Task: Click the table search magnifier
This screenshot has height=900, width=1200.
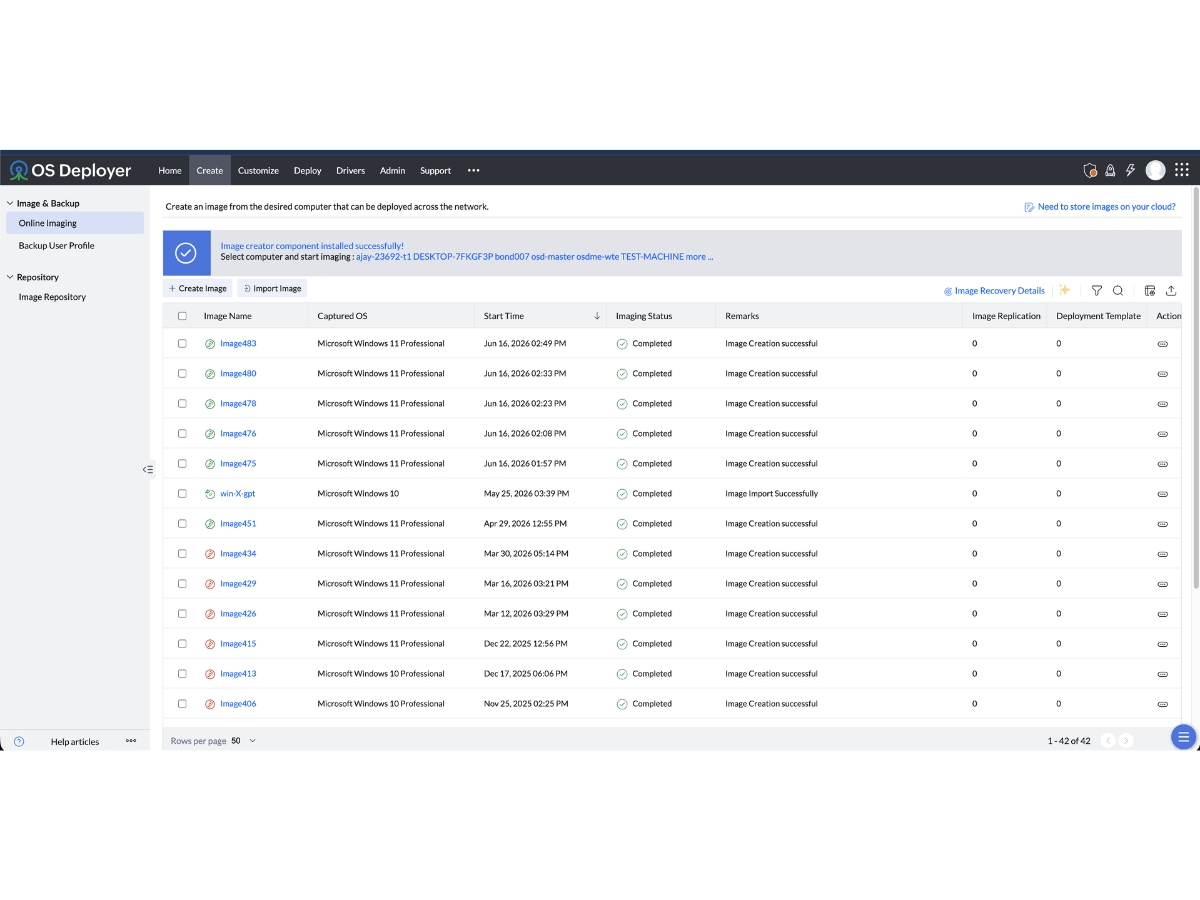Action: click(1118, 290)
